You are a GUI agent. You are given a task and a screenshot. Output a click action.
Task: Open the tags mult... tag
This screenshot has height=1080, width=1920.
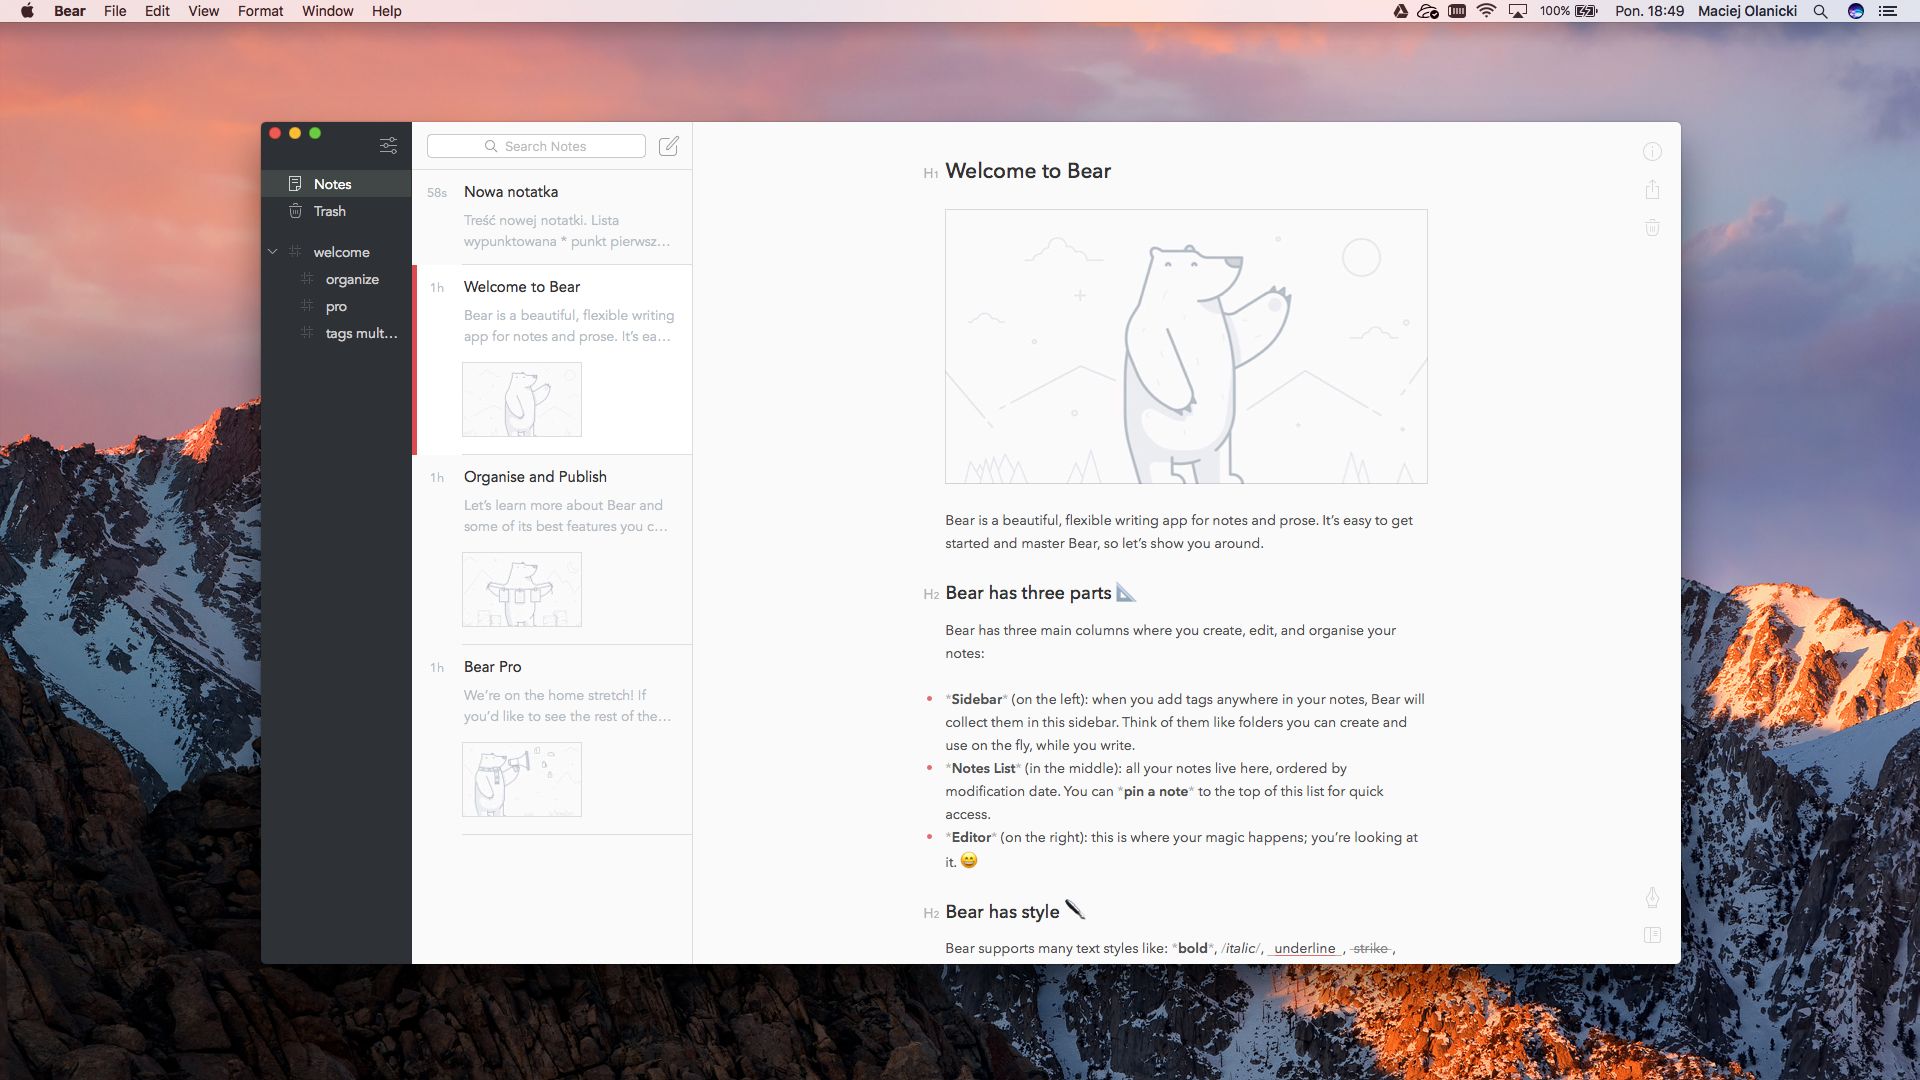[360, 333]
